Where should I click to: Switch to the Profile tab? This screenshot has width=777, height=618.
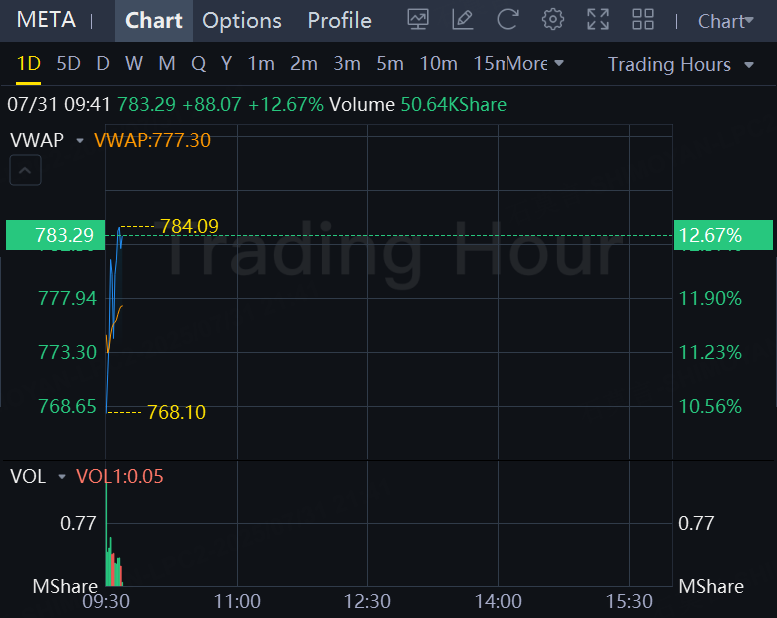pyautogui.click(x=339, y=20)
